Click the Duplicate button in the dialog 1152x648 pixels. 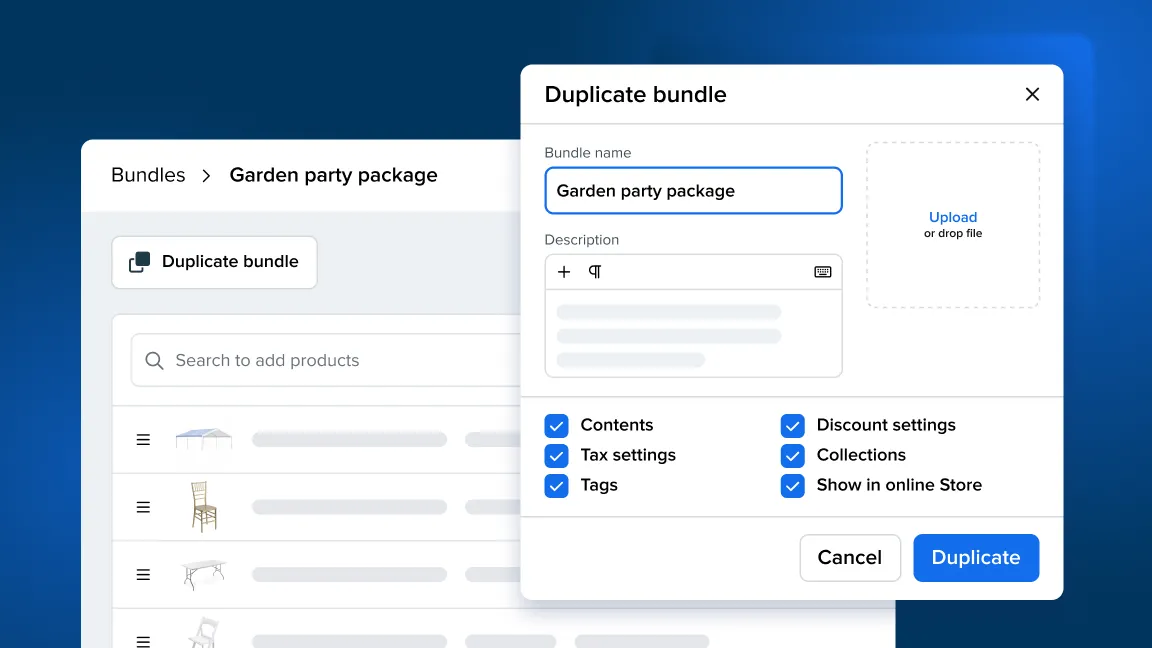click(976, 558)
